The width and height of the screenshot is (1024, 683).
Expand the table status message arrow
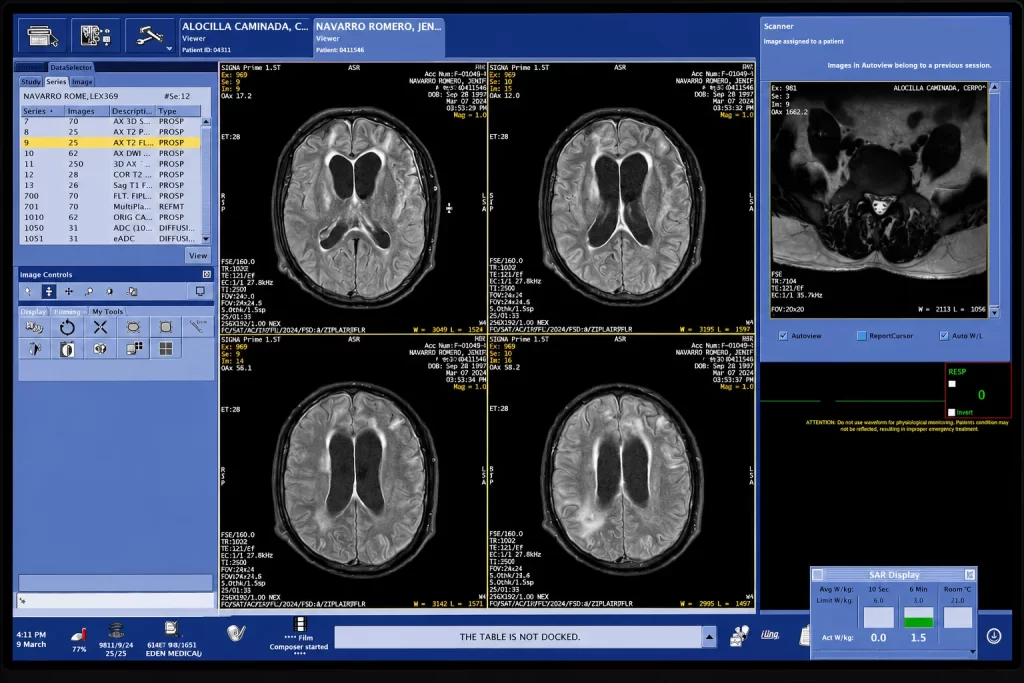click(709, 637)
